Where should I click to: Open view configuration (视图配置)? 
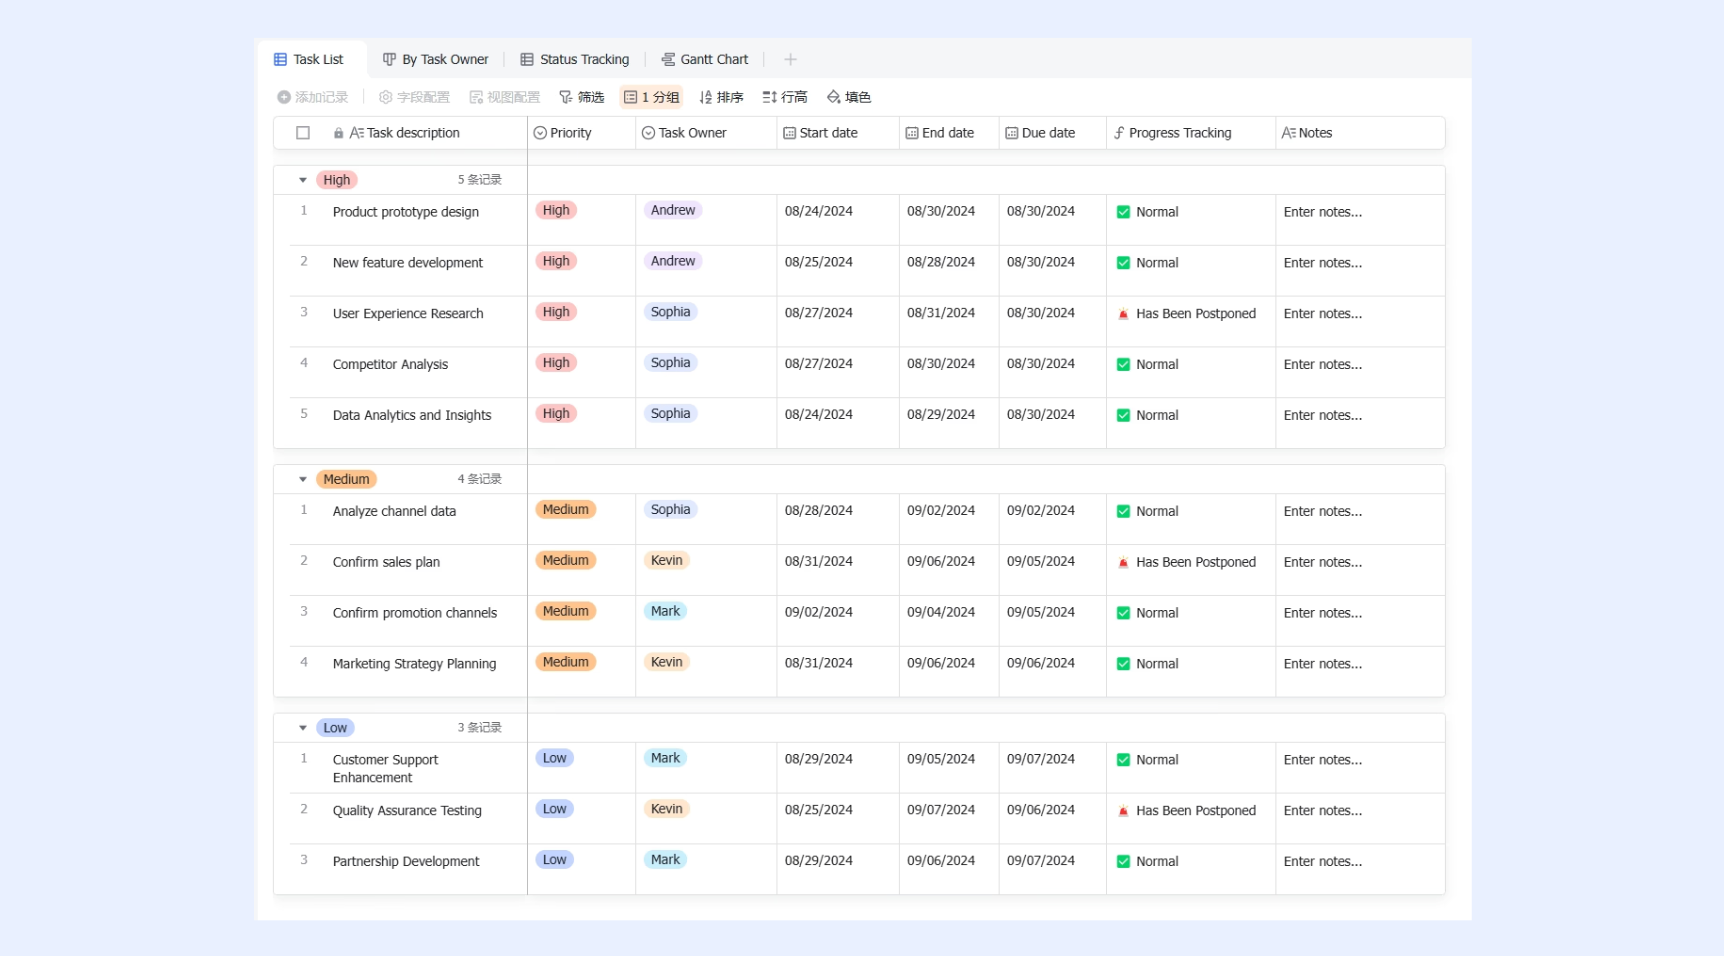tap(504, 97)
